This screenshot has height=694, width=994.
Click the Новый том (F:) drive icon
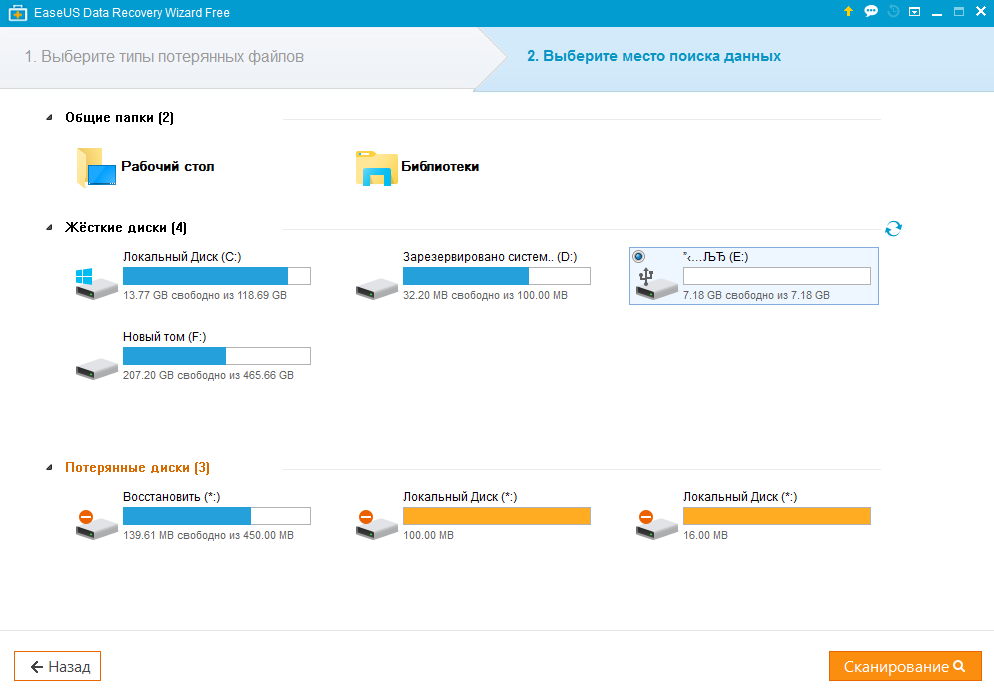96,368
